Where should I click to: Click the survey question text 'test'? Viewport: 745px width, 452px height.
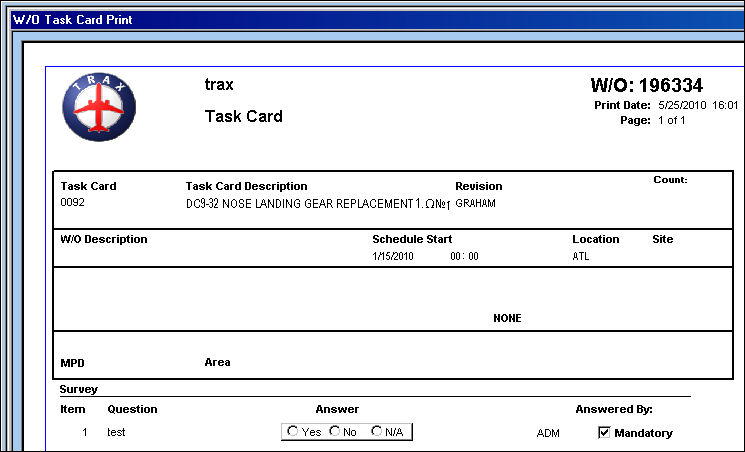(116, 432)
